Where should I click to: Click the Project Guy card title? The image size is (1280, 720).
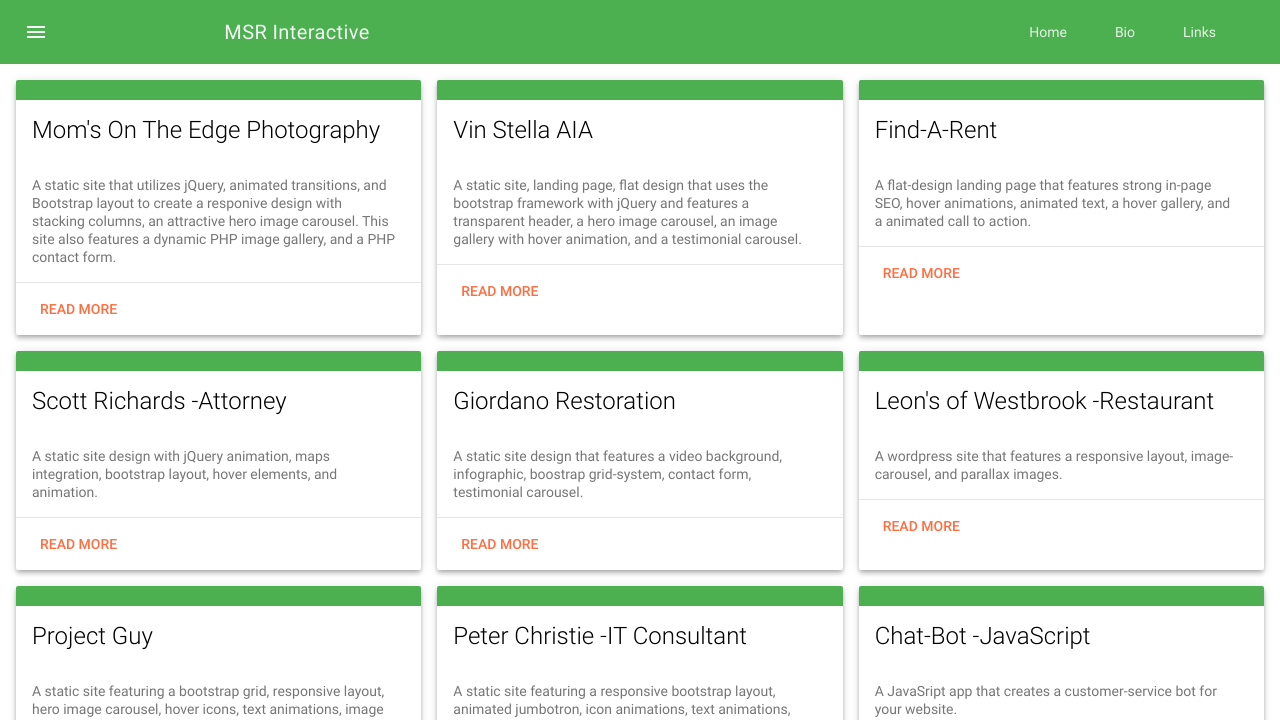[92, 635]
